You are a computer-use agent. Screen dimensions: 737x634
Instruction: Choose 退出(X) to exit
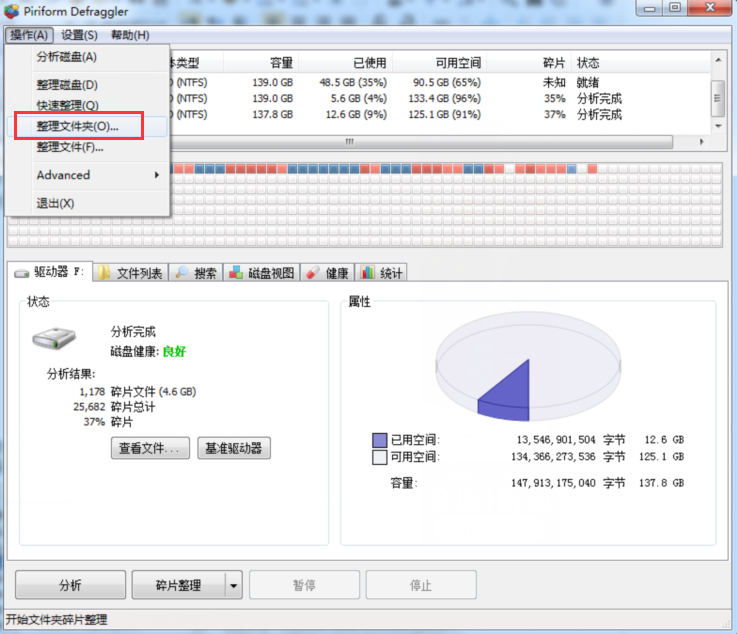[x=87, y=203]
